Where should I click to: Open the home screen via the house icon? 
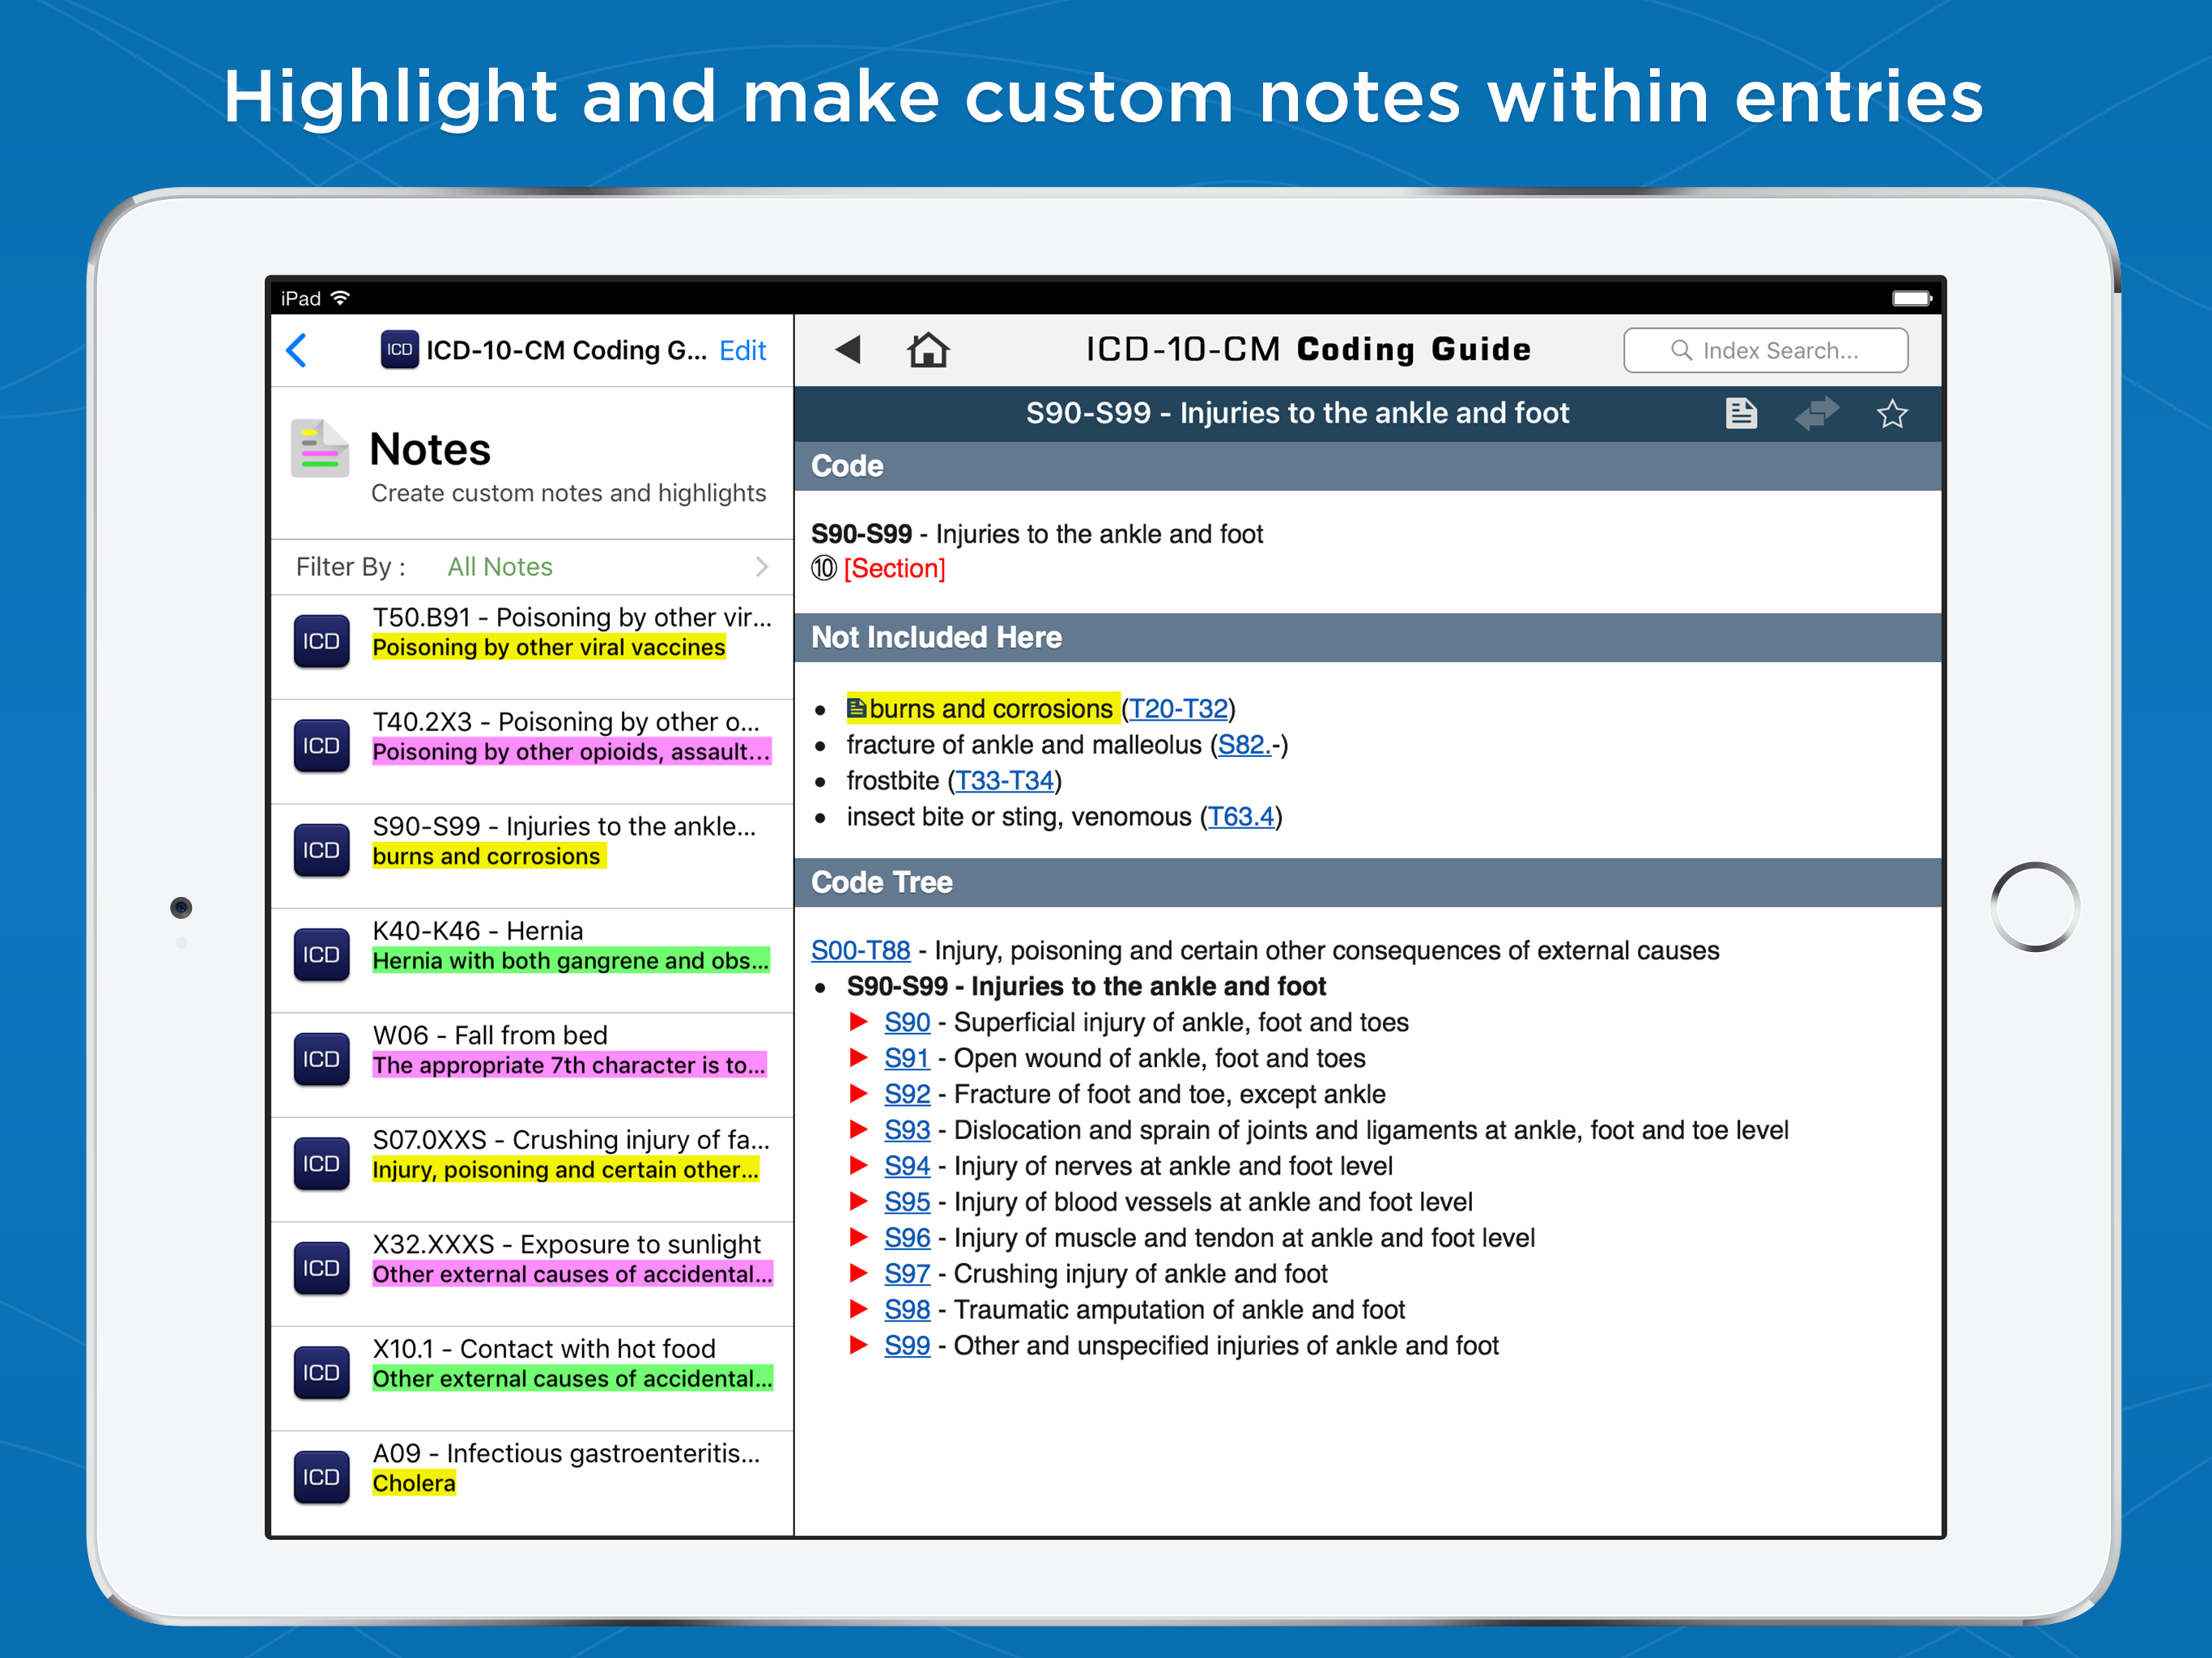[928, 349]
